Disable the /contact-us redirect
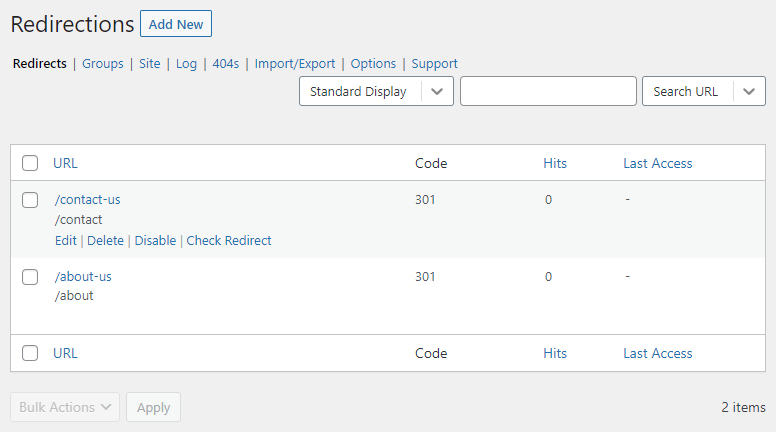776x432 pixels. click(x=155, y=240)
